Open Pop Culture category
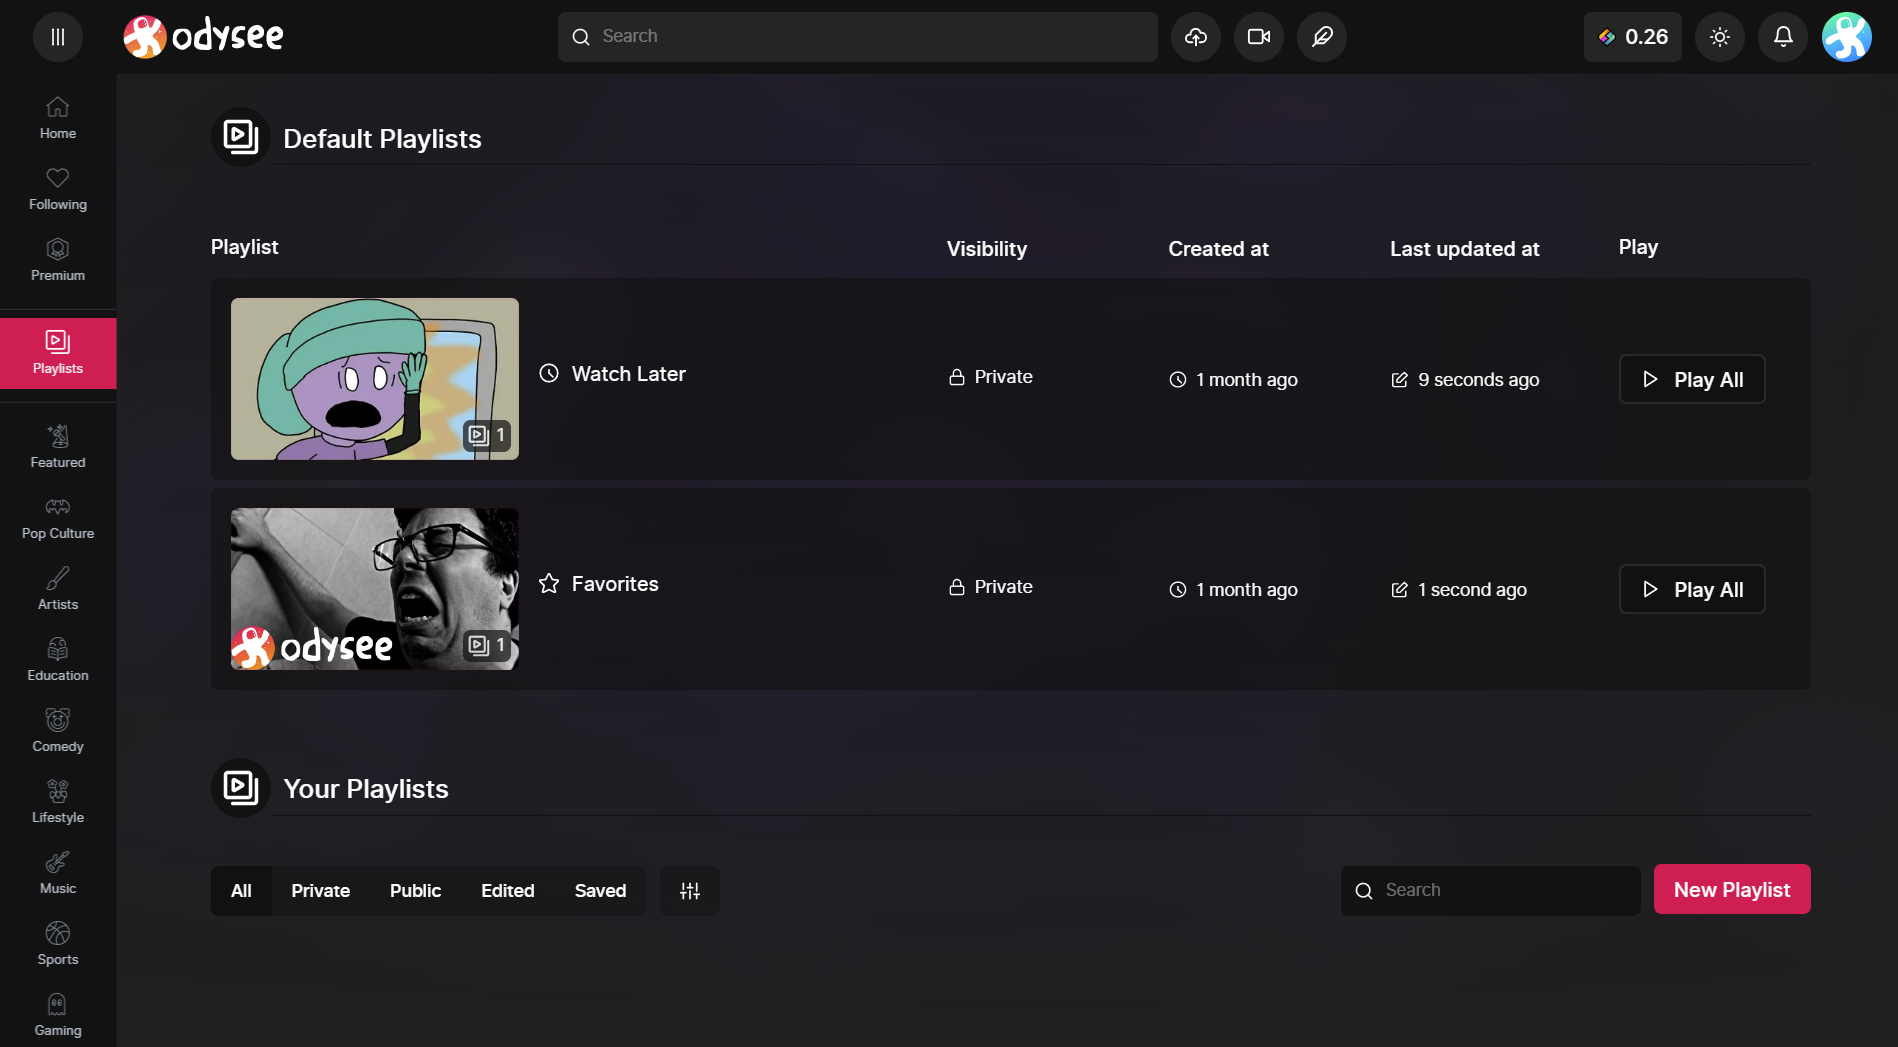The width and height of the screenshot is (1898, 1047). pos(58,518)
